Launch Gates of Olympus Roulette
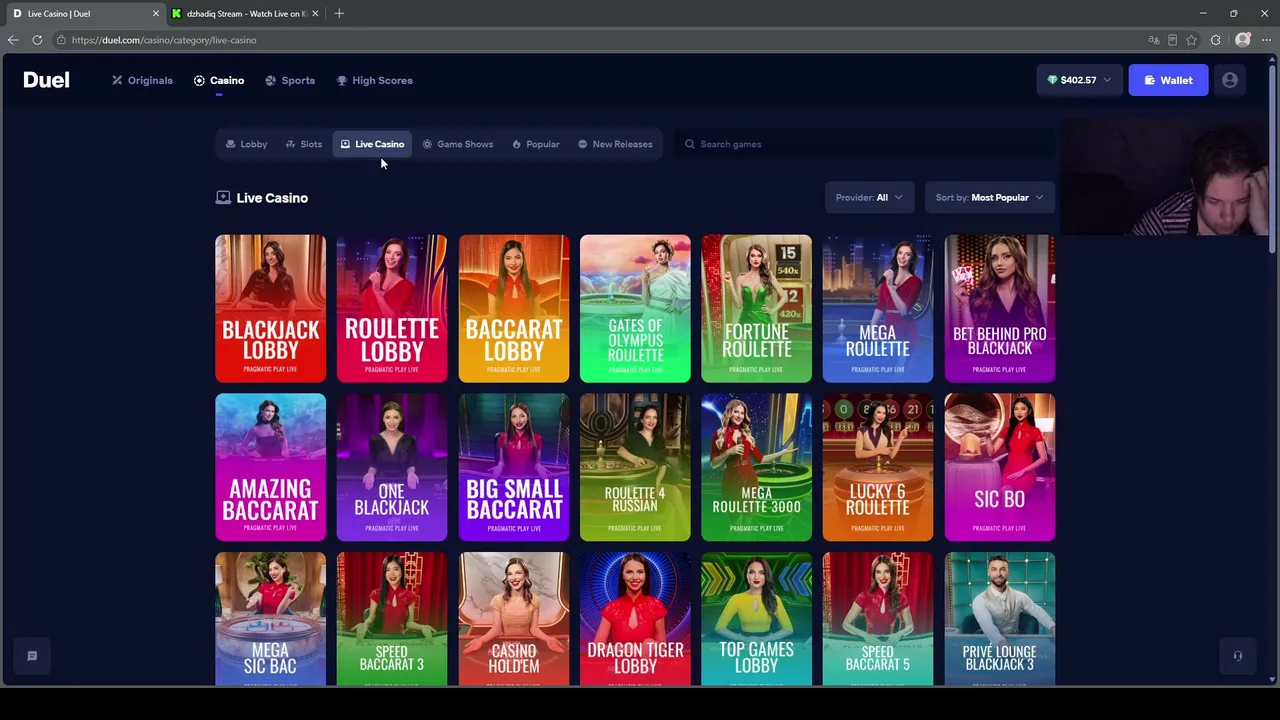The image size is (1280, 720). click(x=635, y=308)
